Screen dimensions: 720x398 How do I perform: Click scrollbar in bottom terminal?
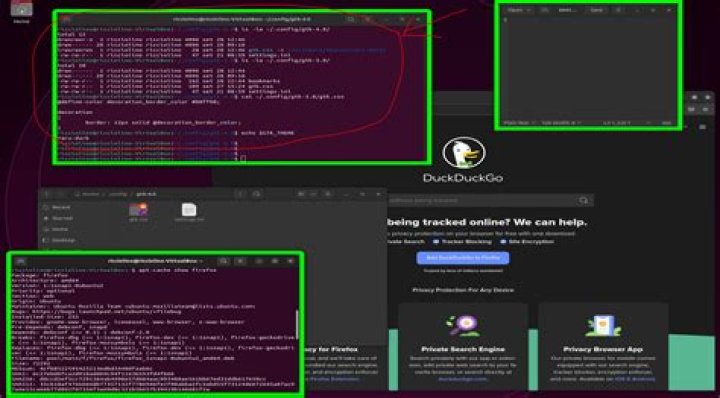pyautogui.click(x=297, y=324)
